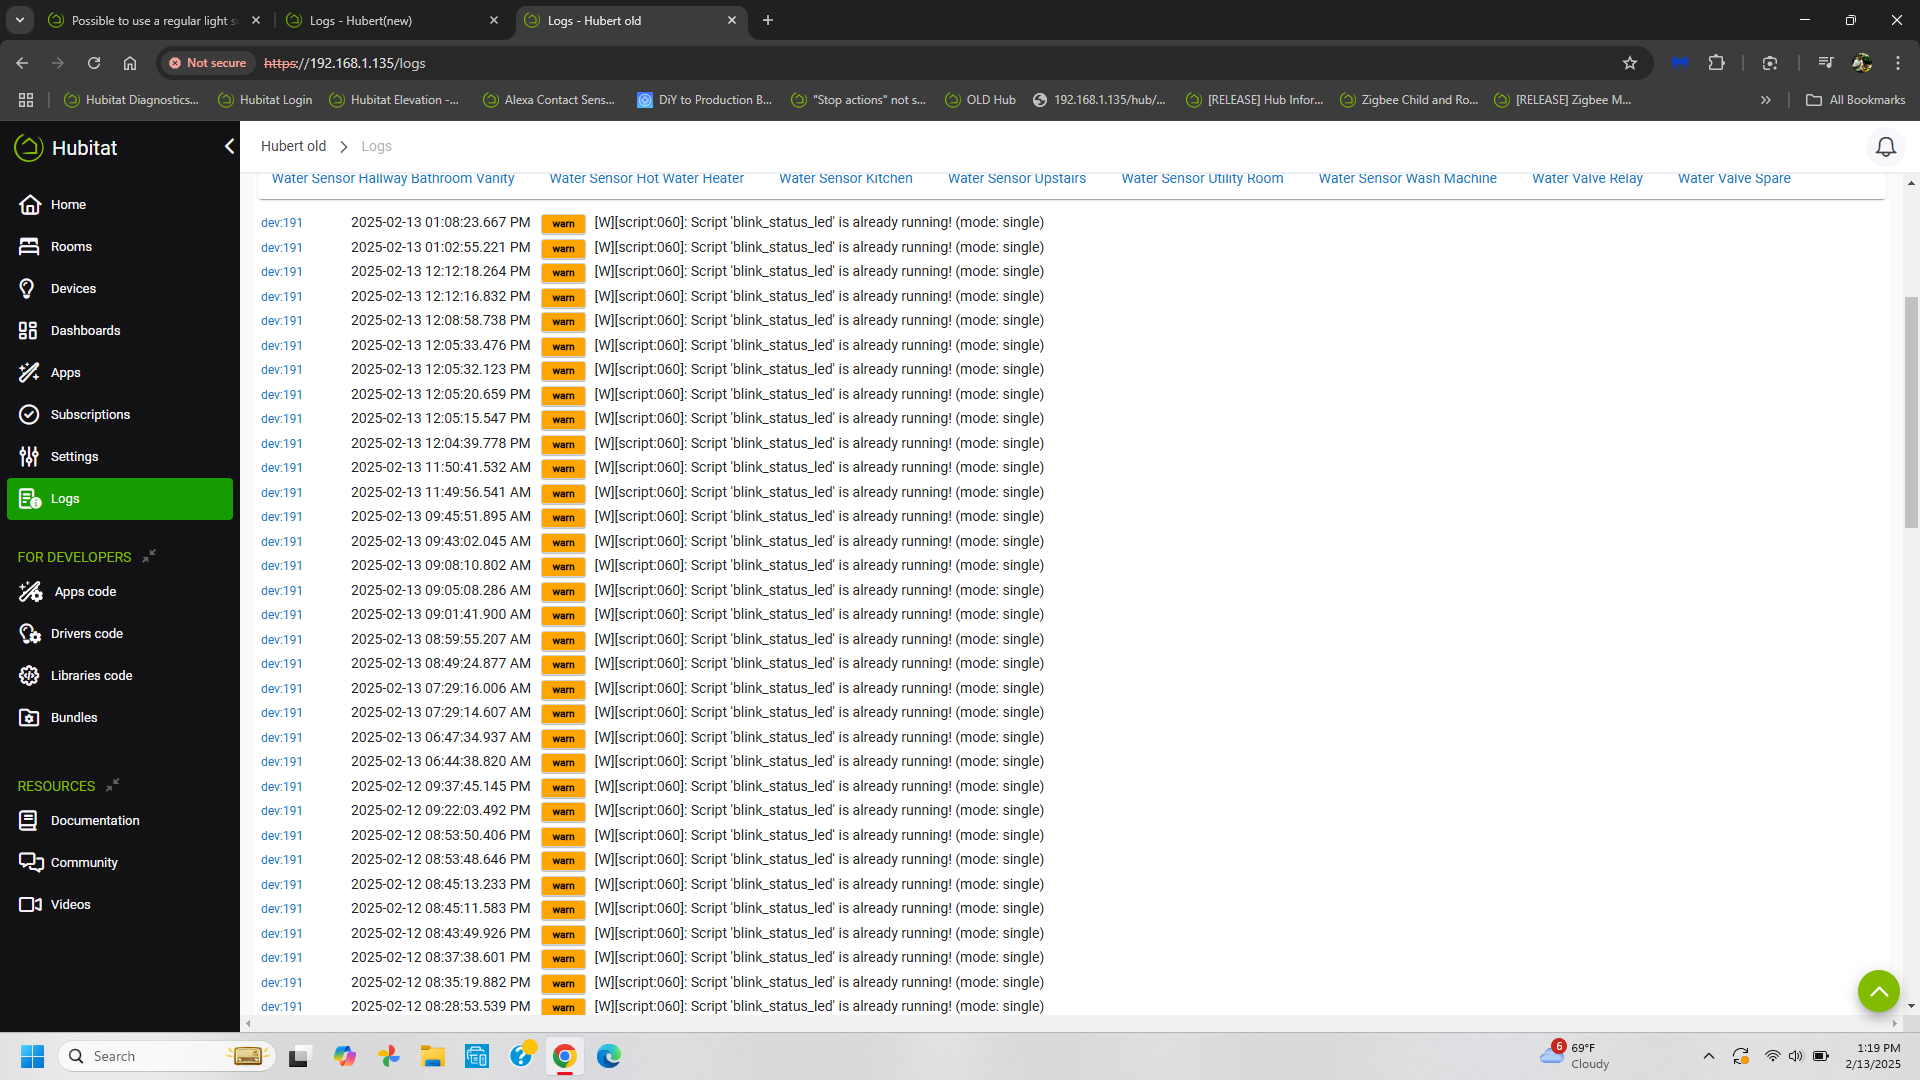Switch to Logs - Hubert(new) tab
The width and height of the screenshot is (1920, 1080).
point(392,20)
